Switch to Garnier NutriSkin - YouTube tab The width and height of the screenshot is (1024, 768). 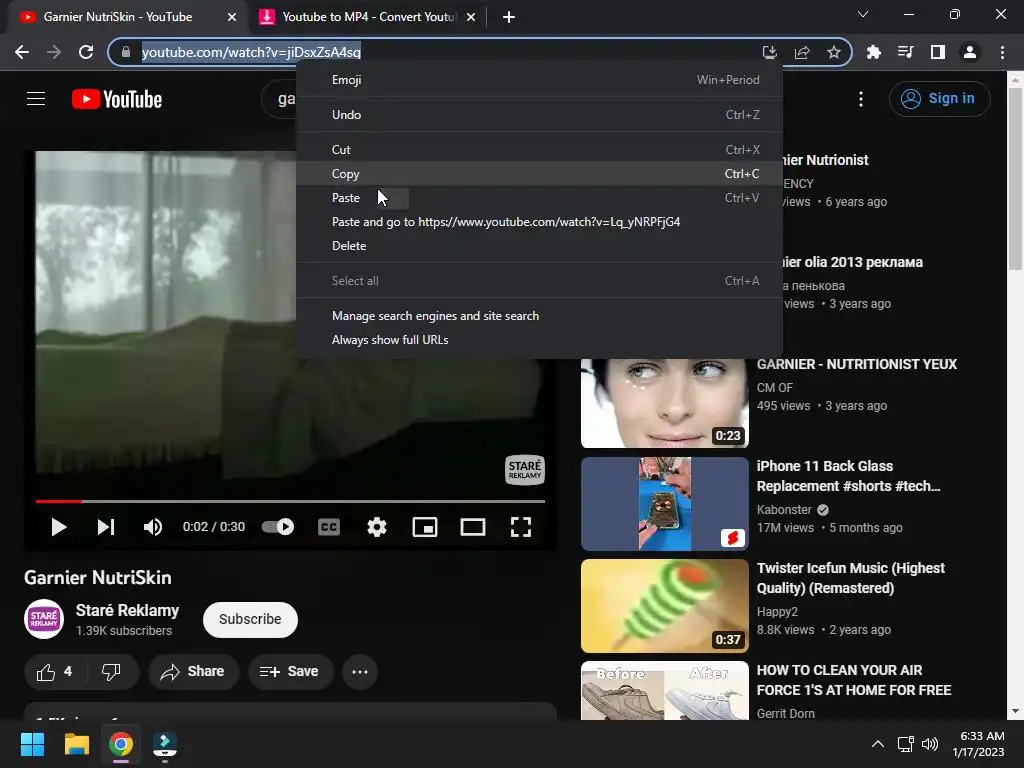coord(118,17)
